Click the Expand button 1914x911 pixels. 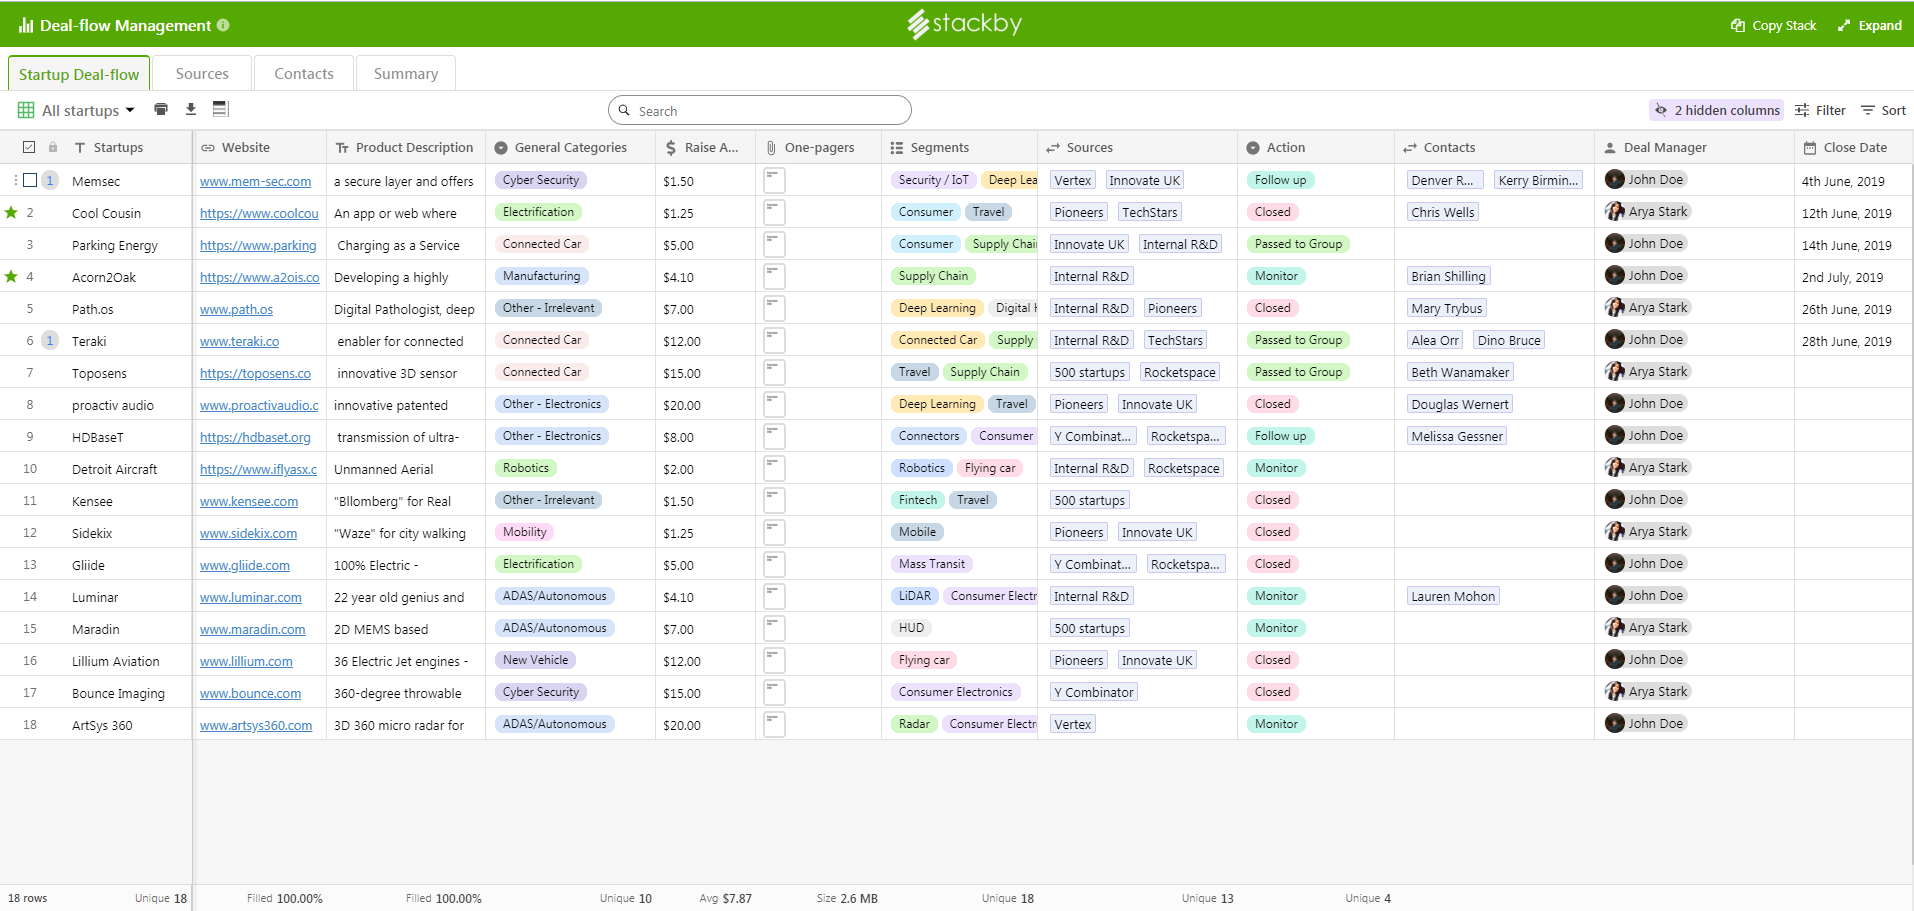coord(1870,25)
